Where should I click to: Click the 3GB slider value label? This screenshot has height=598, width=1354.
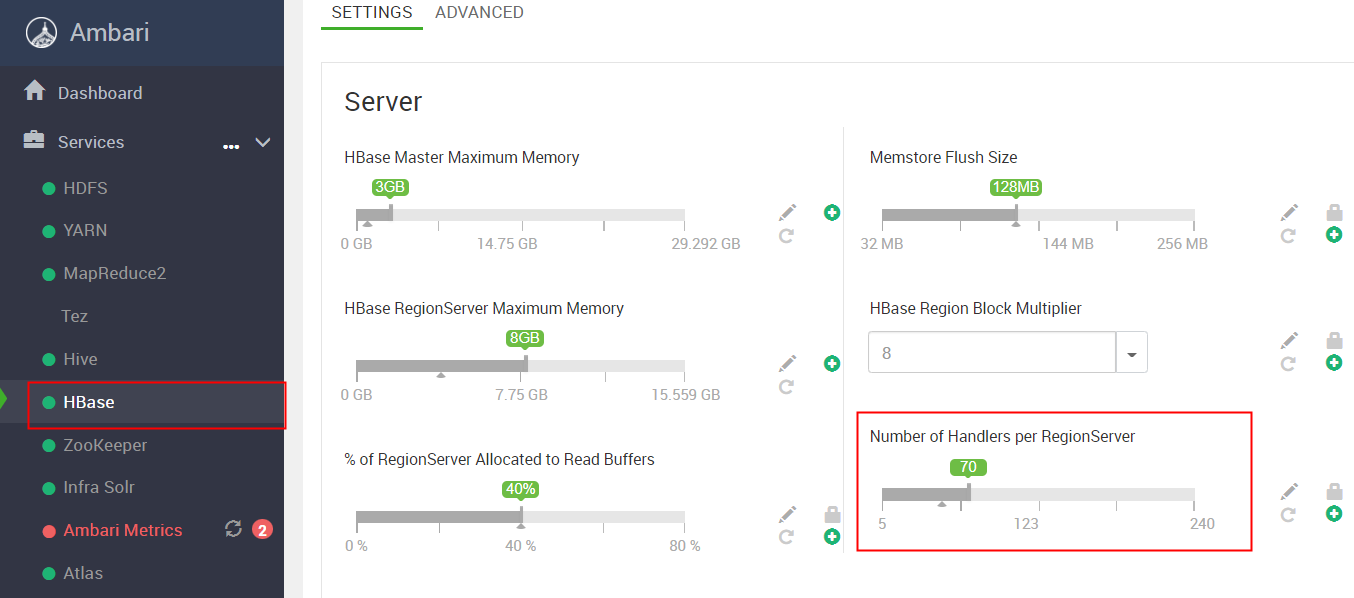390,187
